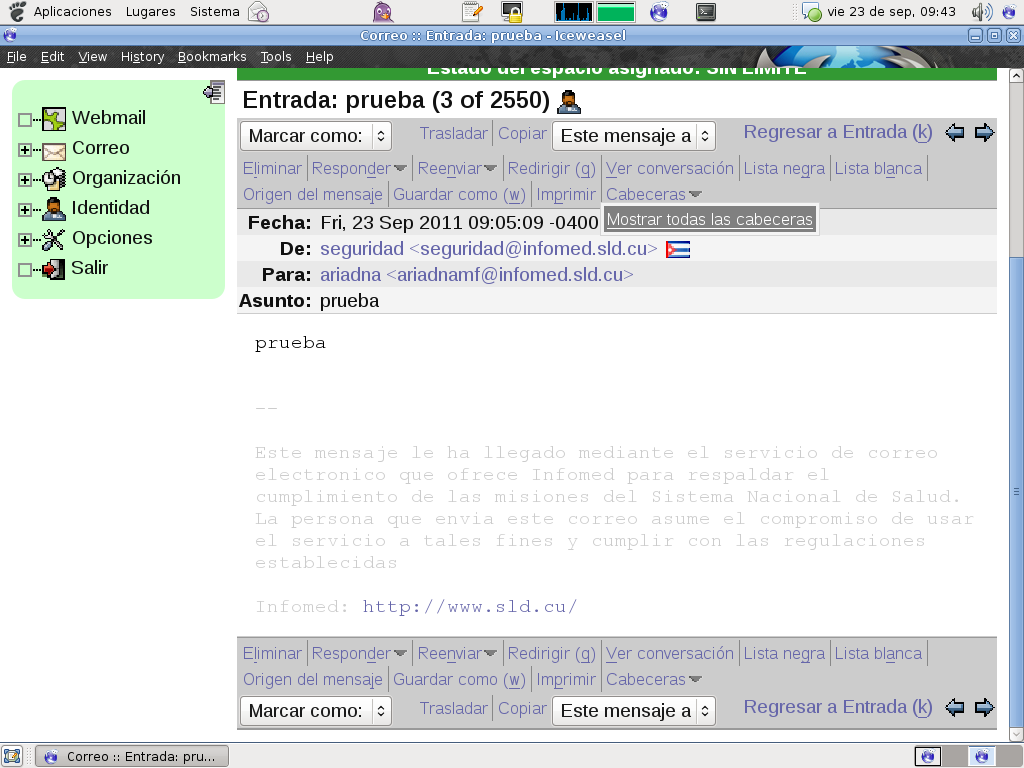Open the bottom Cabeceras dropdown
Viewport: 1024px width, 768px height.
pos(654,680)
